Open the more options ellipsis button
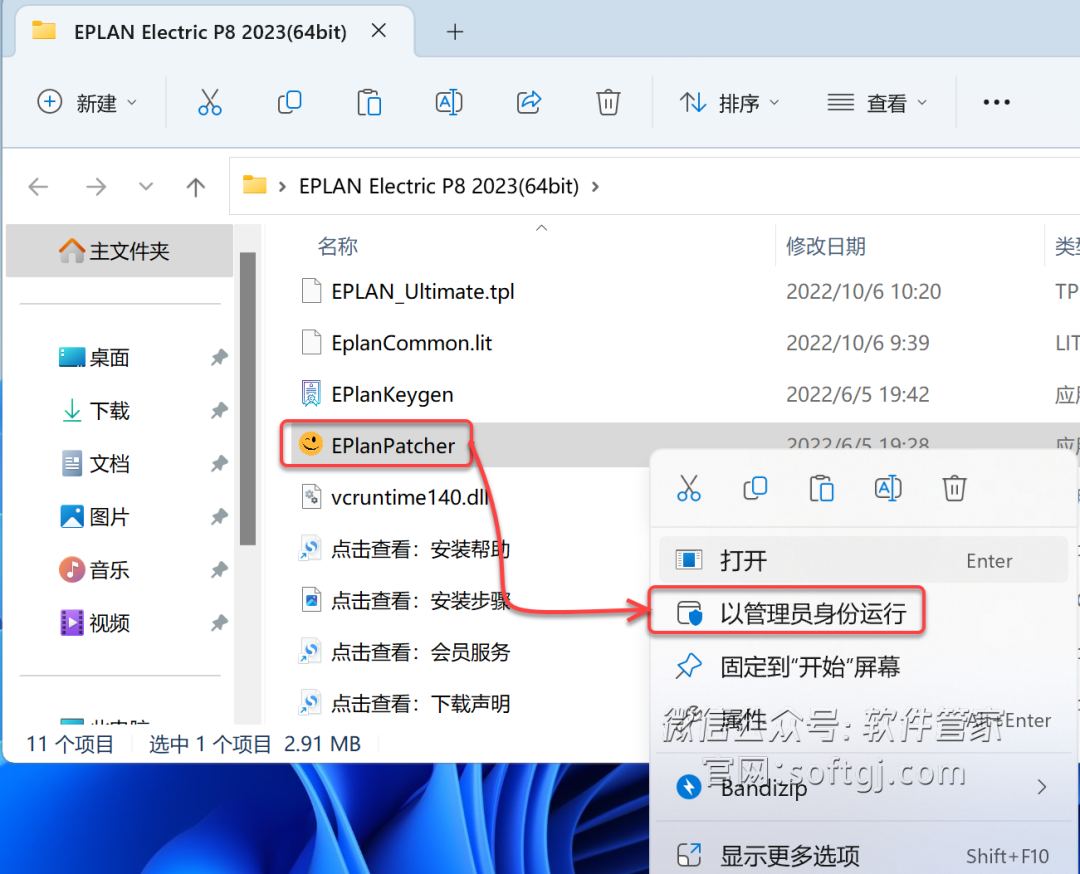 (x=996, y=102)
